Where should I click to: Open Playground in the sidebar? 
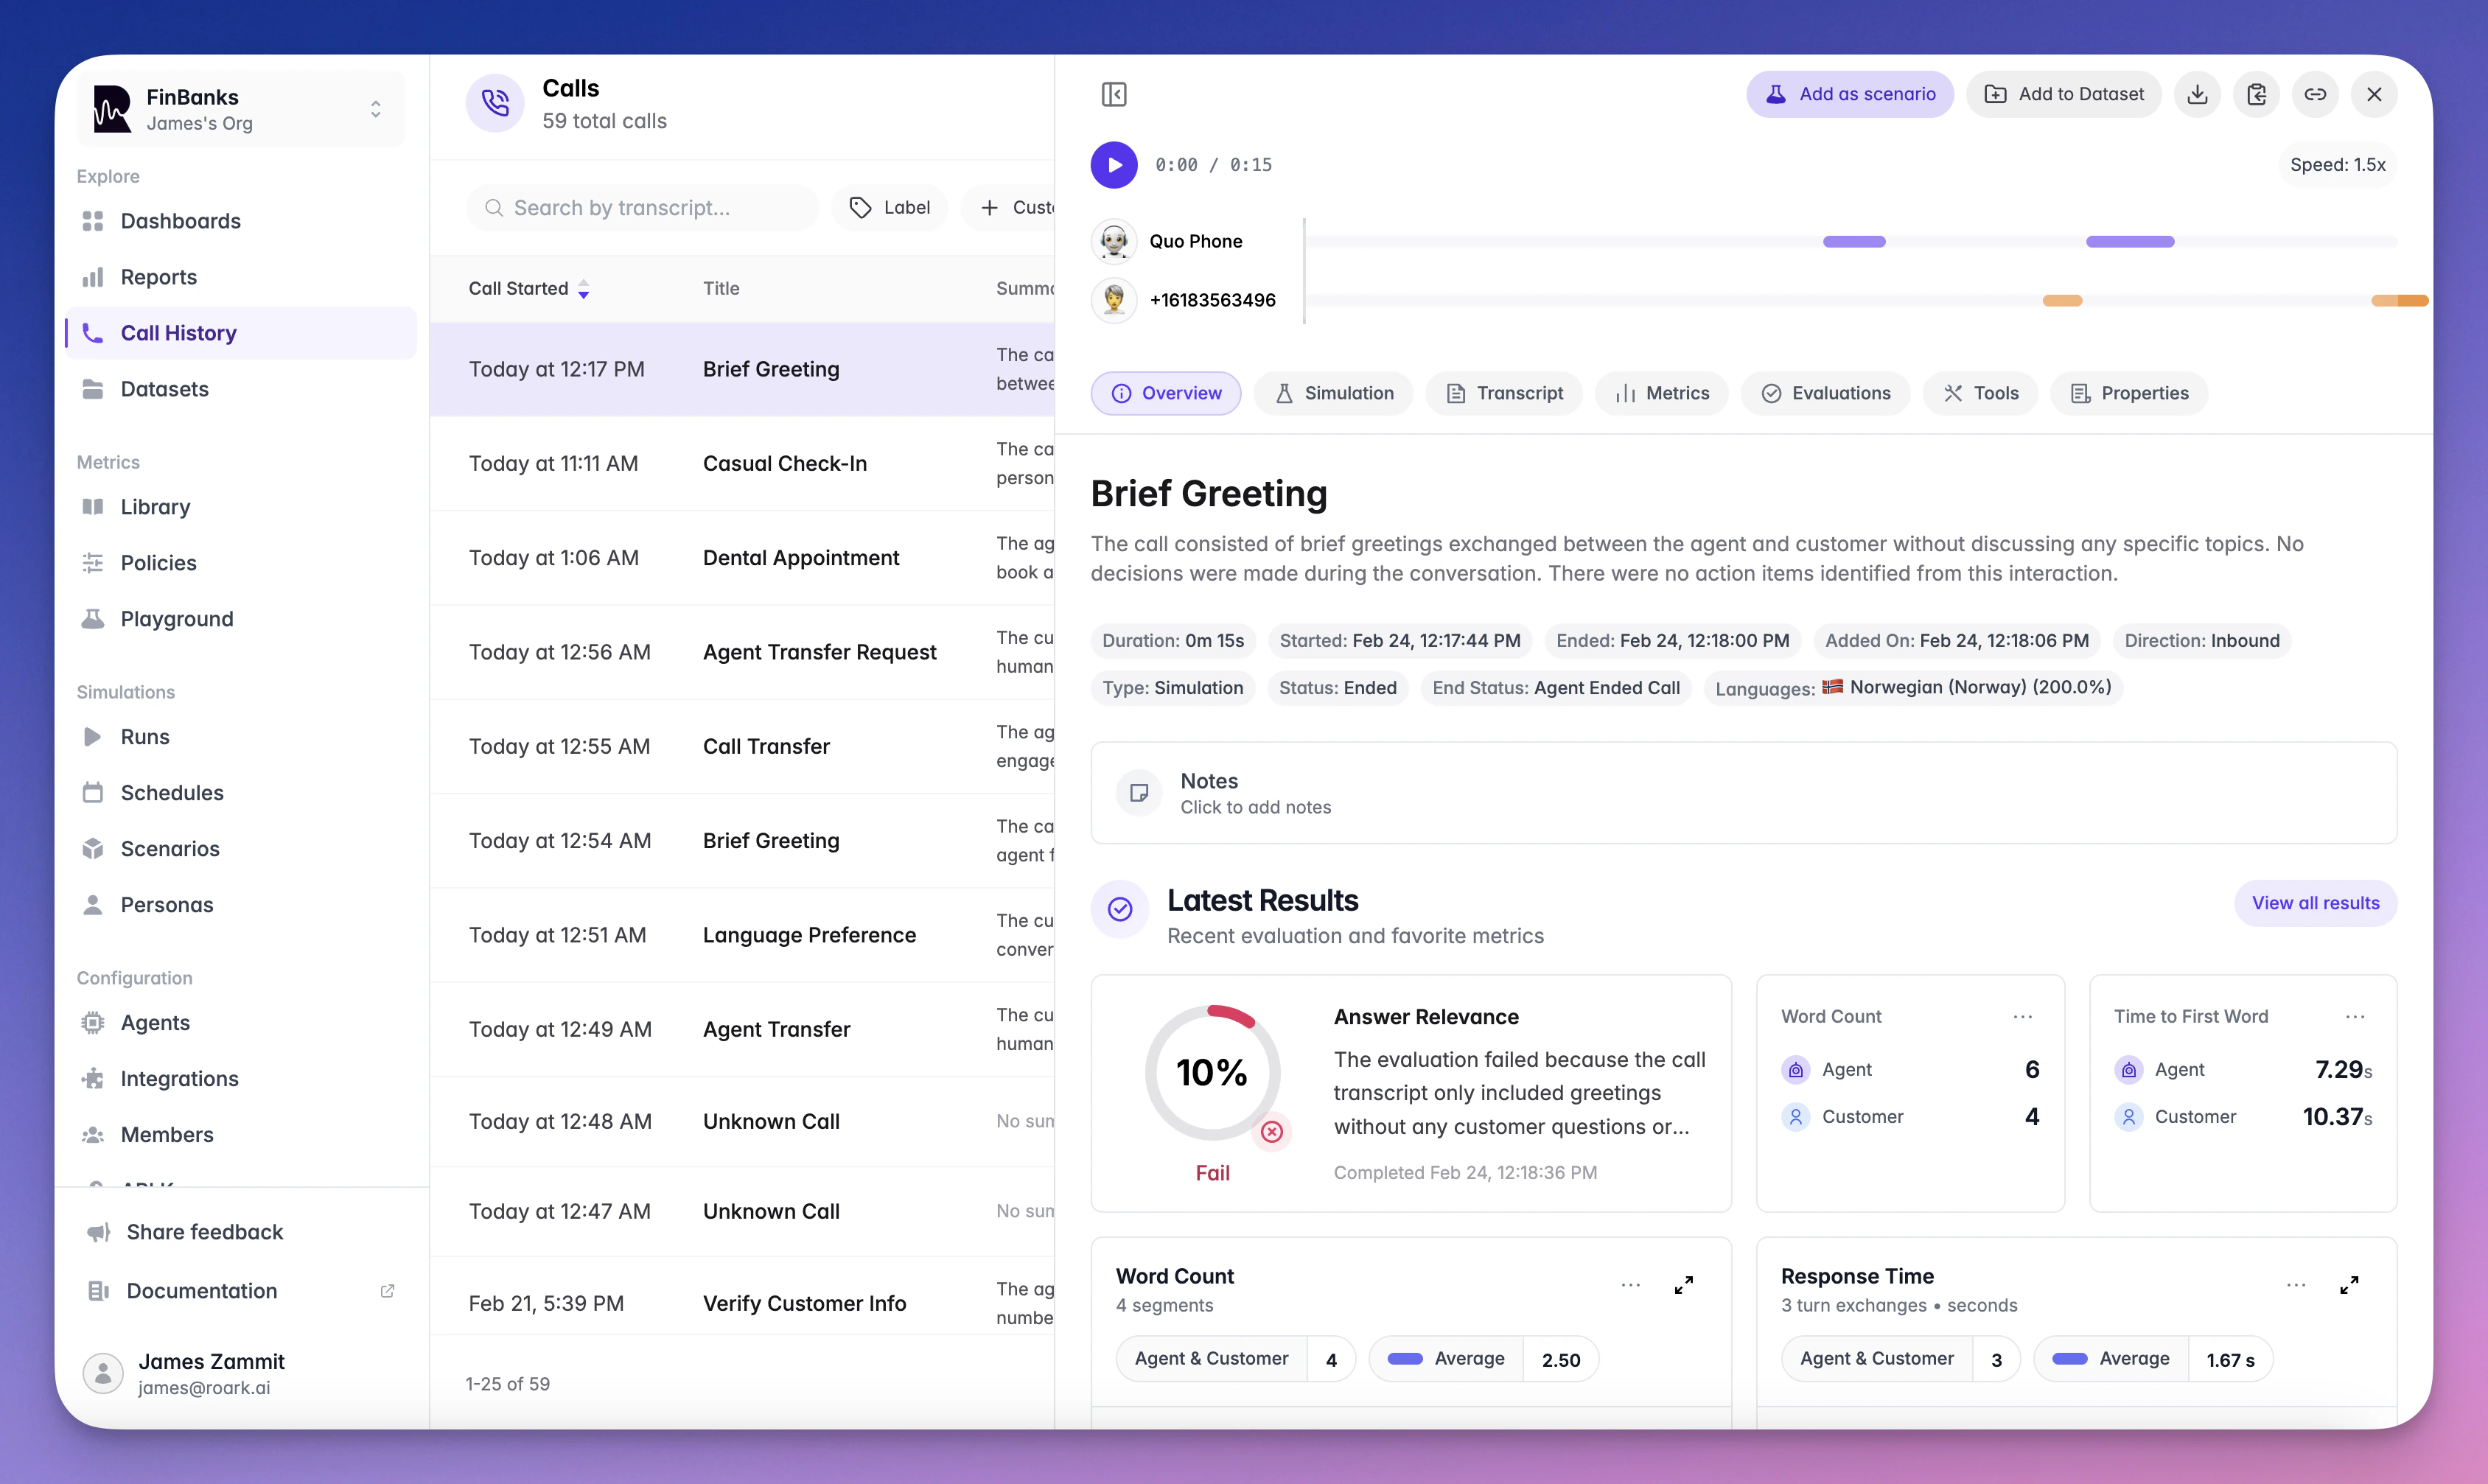[177, 619]
